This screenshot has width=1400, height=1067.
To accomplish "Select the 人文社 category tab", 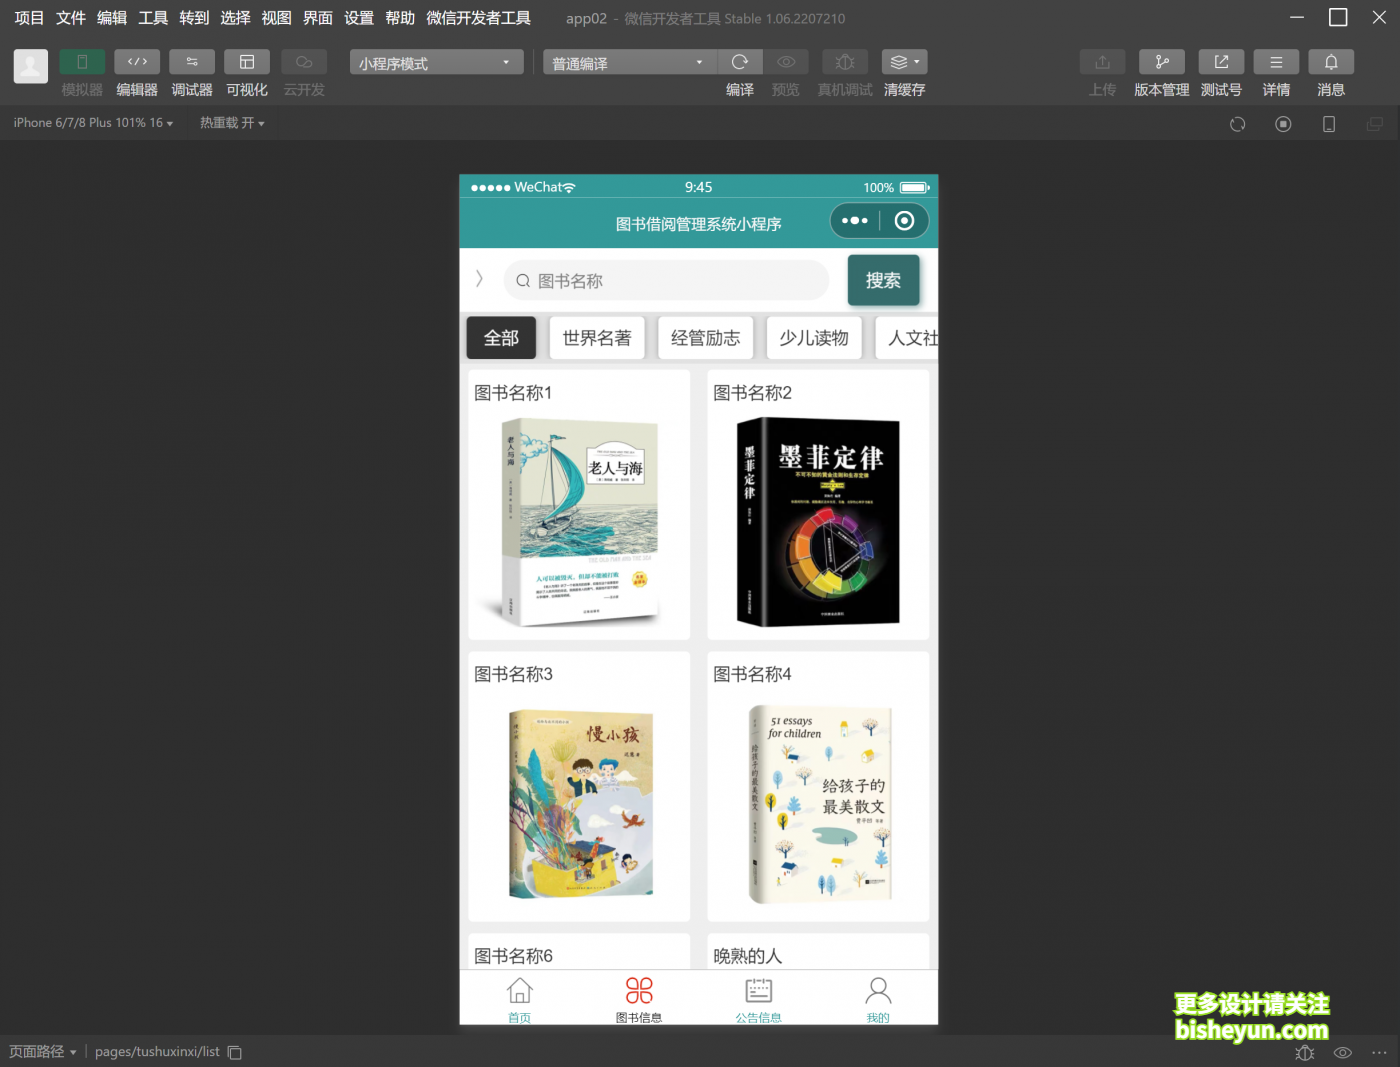I will click(x=908, y=338).
